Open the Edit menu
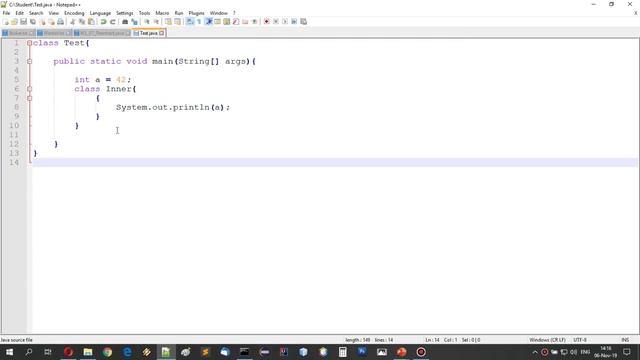This screenshot has width=640, height=360. (19, 13)
